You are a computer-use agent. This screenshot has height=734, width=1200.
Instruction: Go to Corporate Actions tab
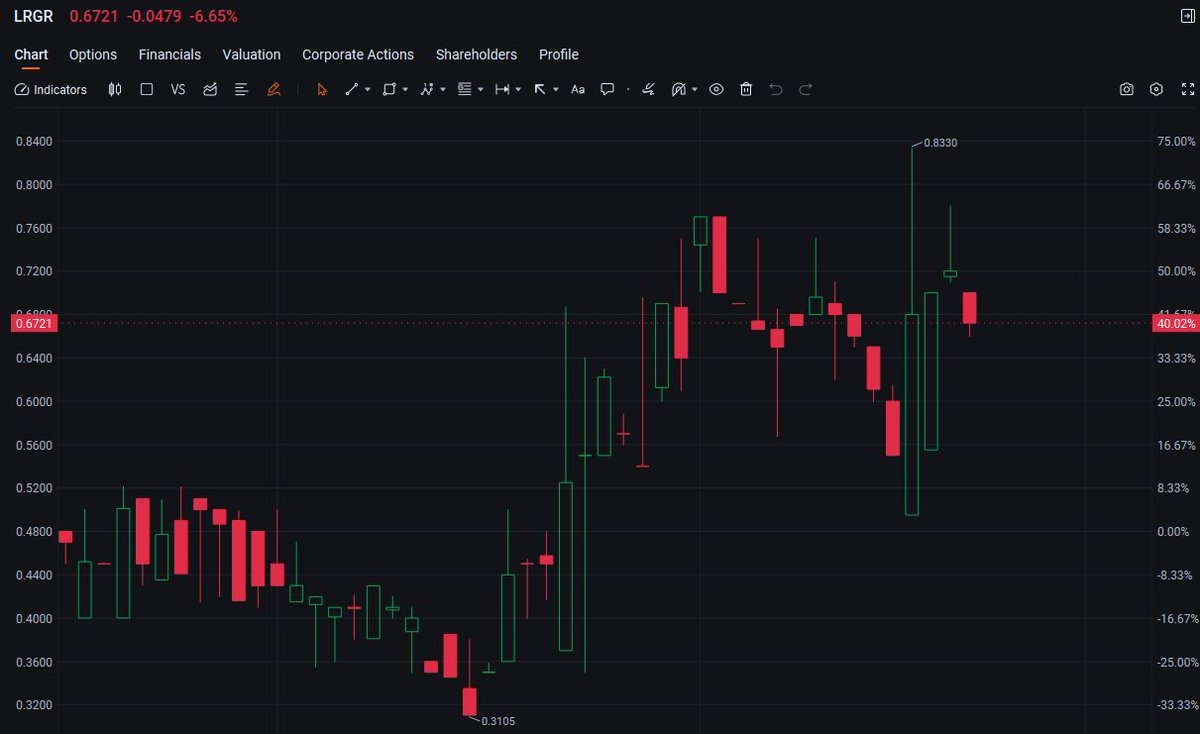358,54
